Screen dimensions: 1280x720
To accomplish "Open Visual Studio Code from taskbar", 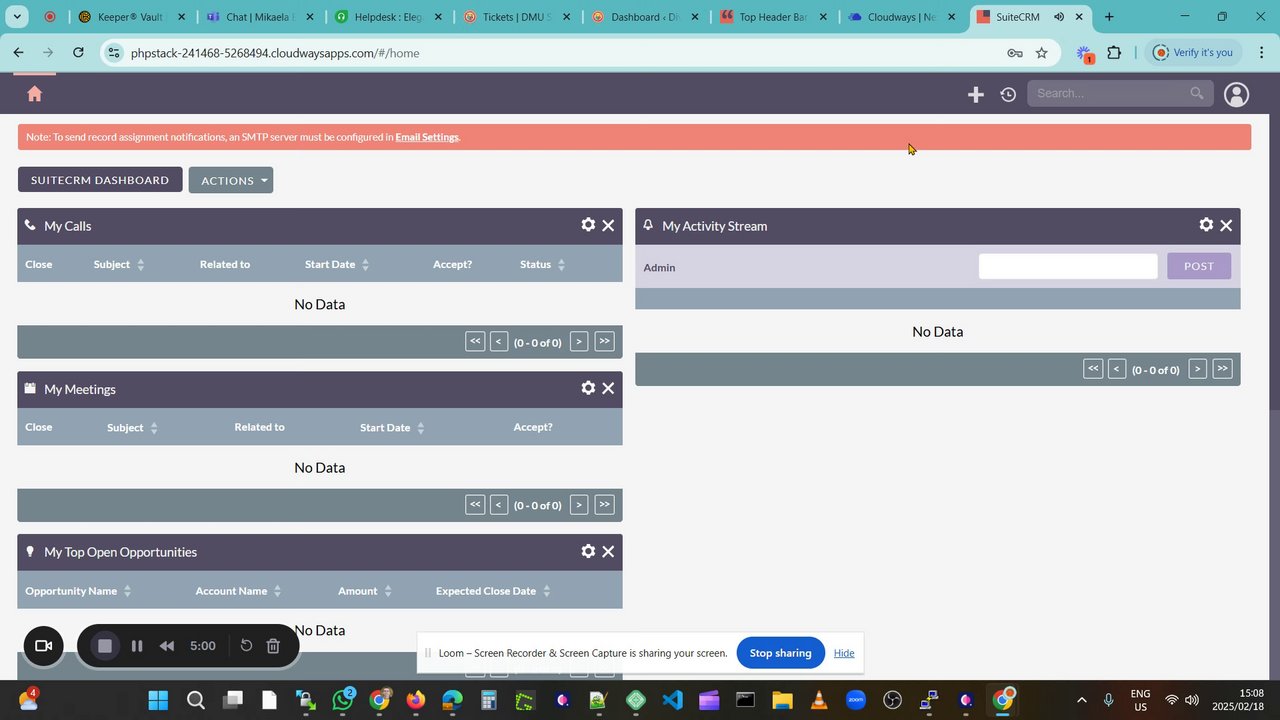I will (x=672, y=700).
